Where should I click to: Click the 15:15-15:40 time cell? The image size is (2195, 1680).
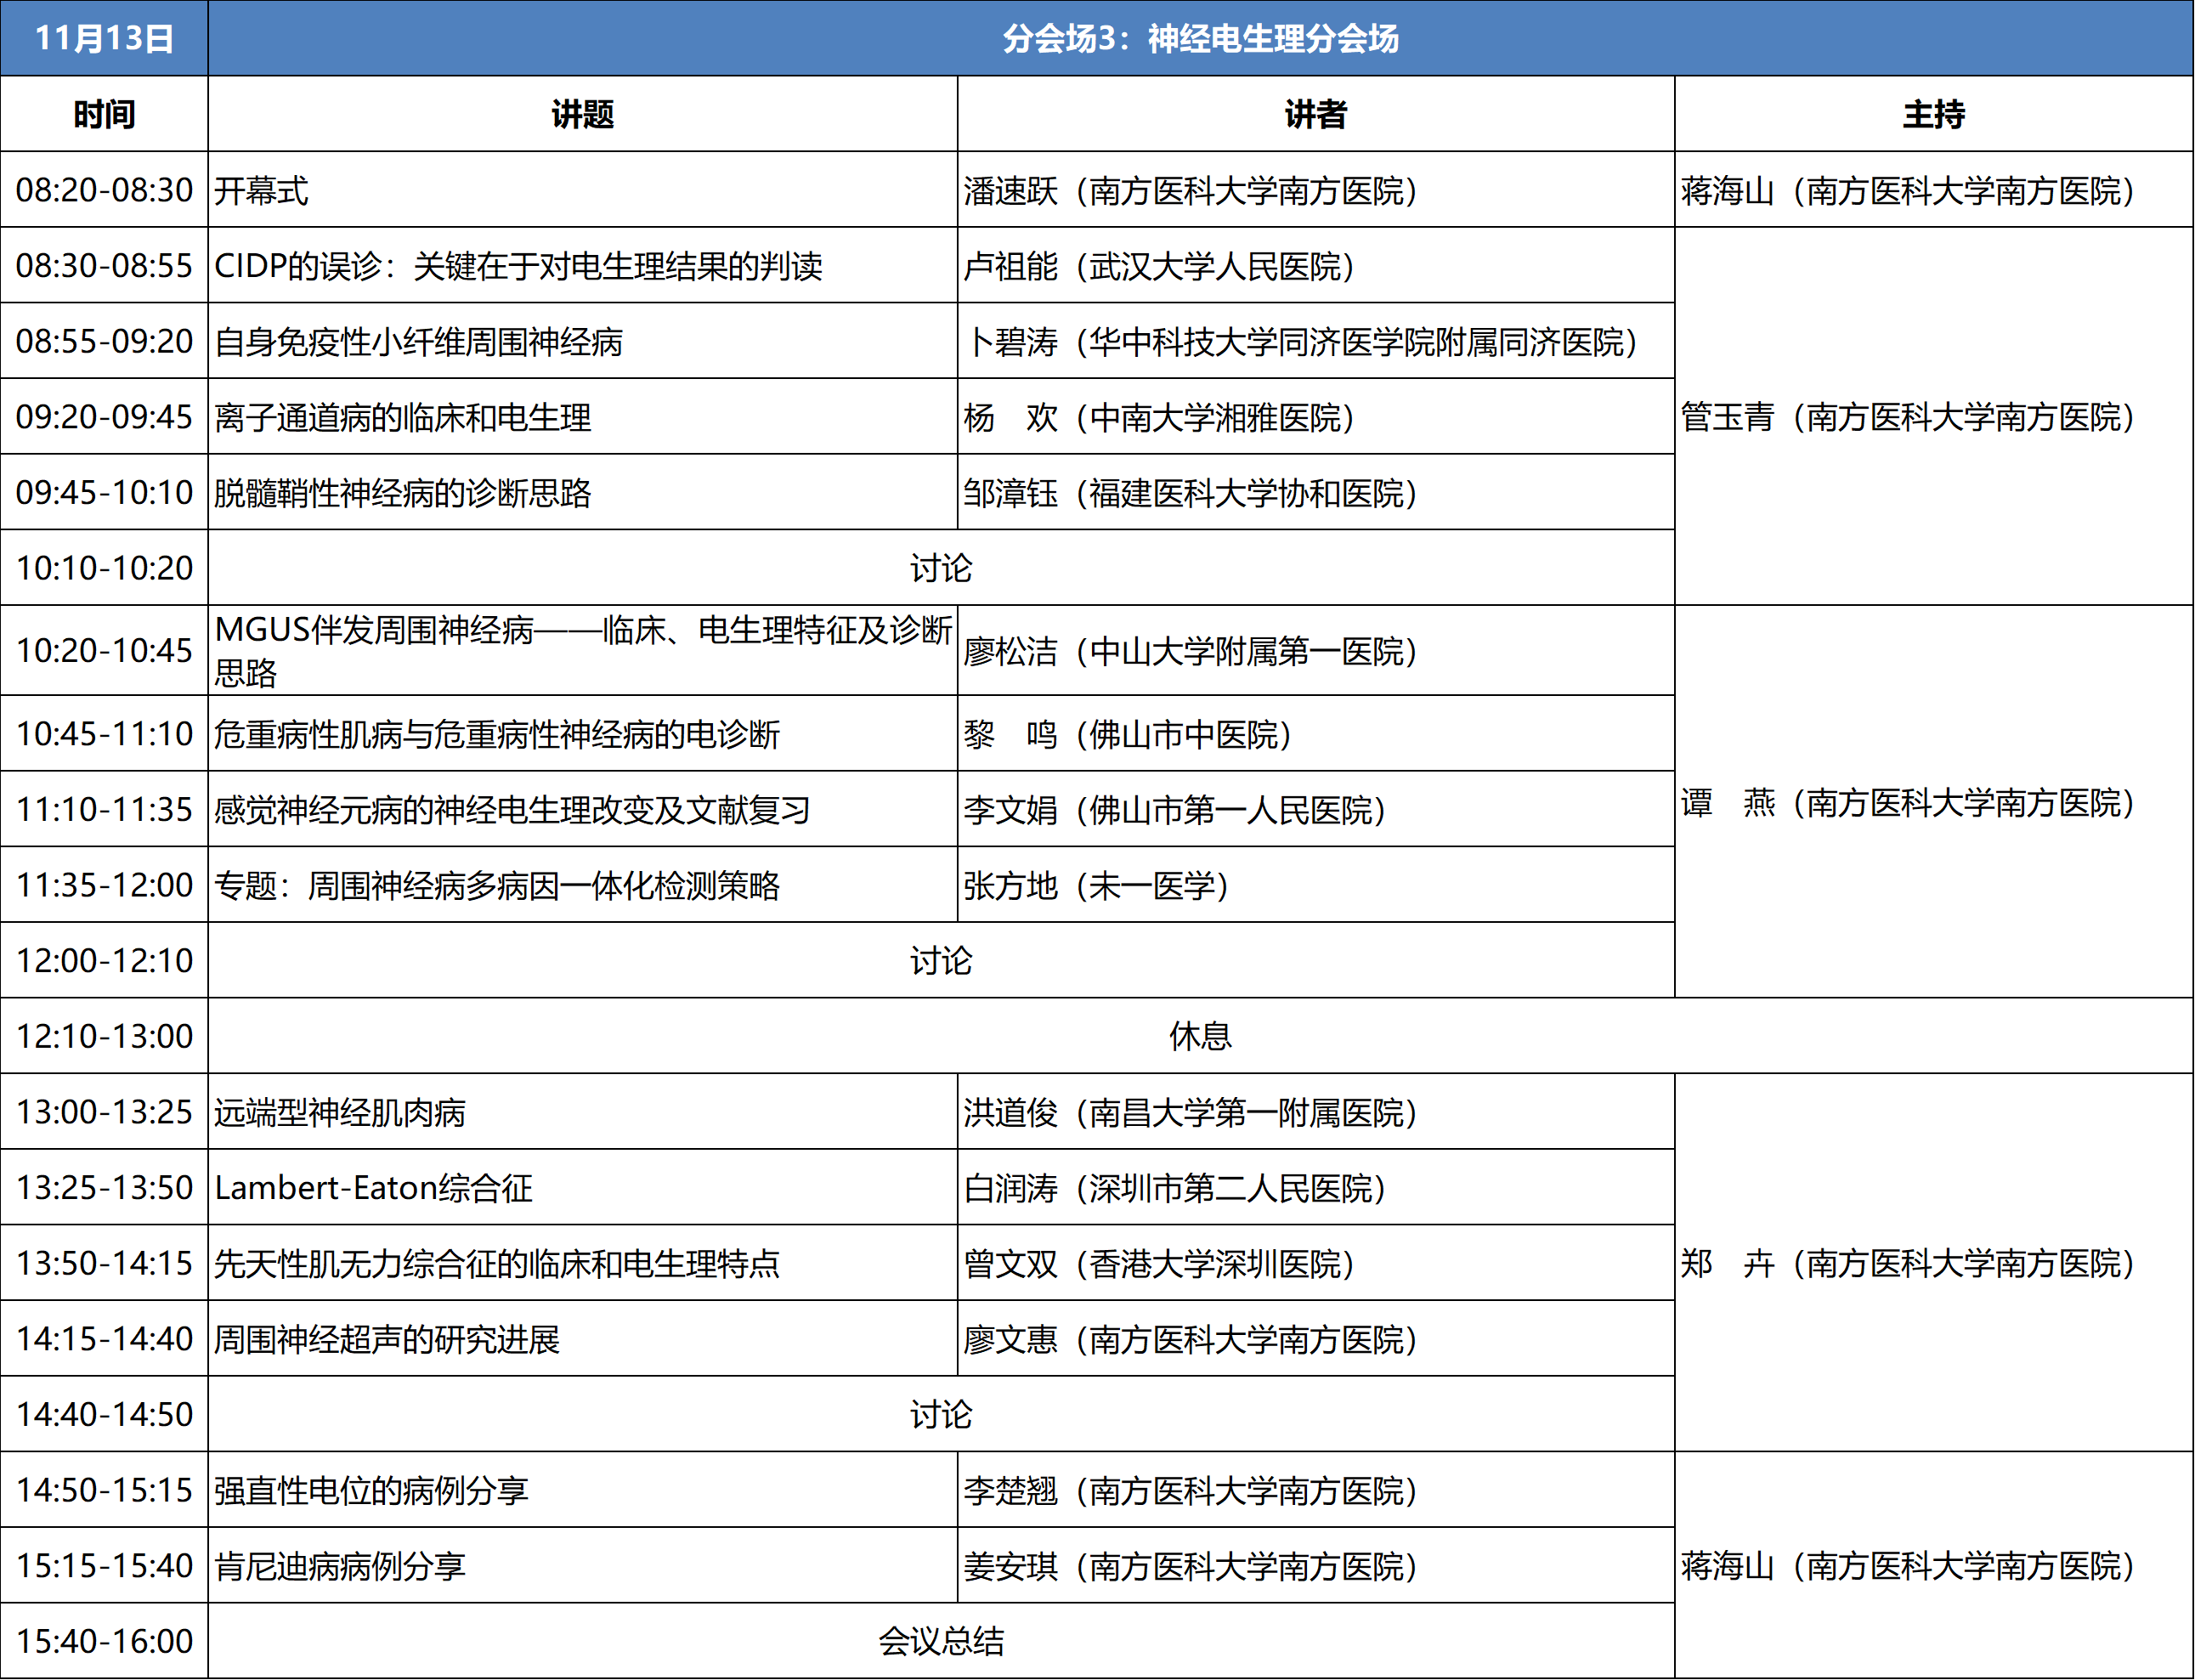(x=104, y=1565)
